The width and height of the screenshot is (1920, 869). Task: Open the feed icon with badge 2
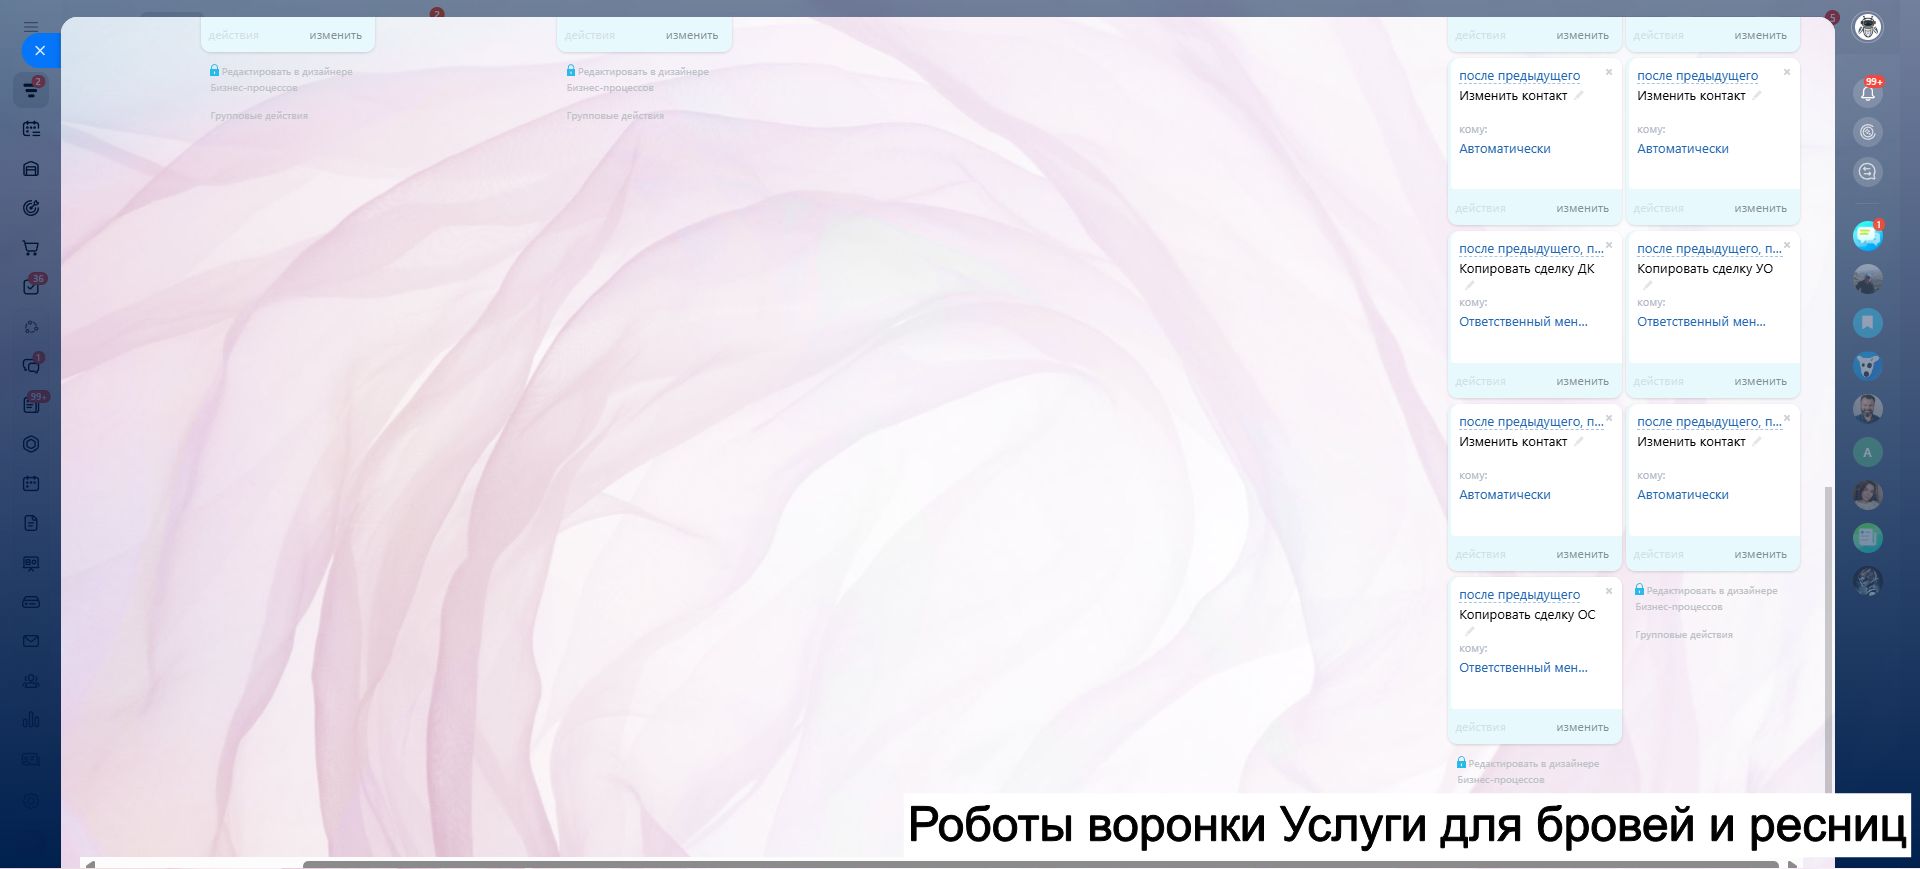[31, 90]
